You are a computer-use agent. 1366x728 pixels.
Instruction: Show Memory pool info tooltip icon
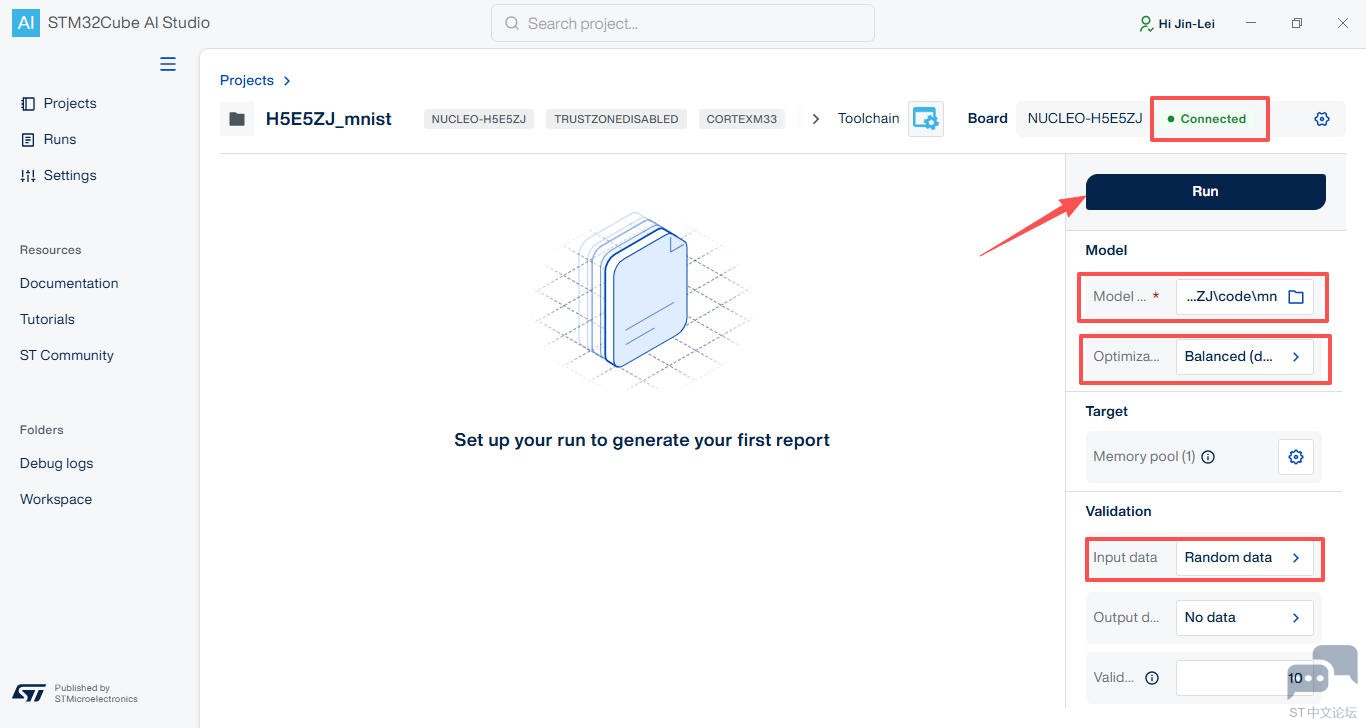pos(1208,457)
